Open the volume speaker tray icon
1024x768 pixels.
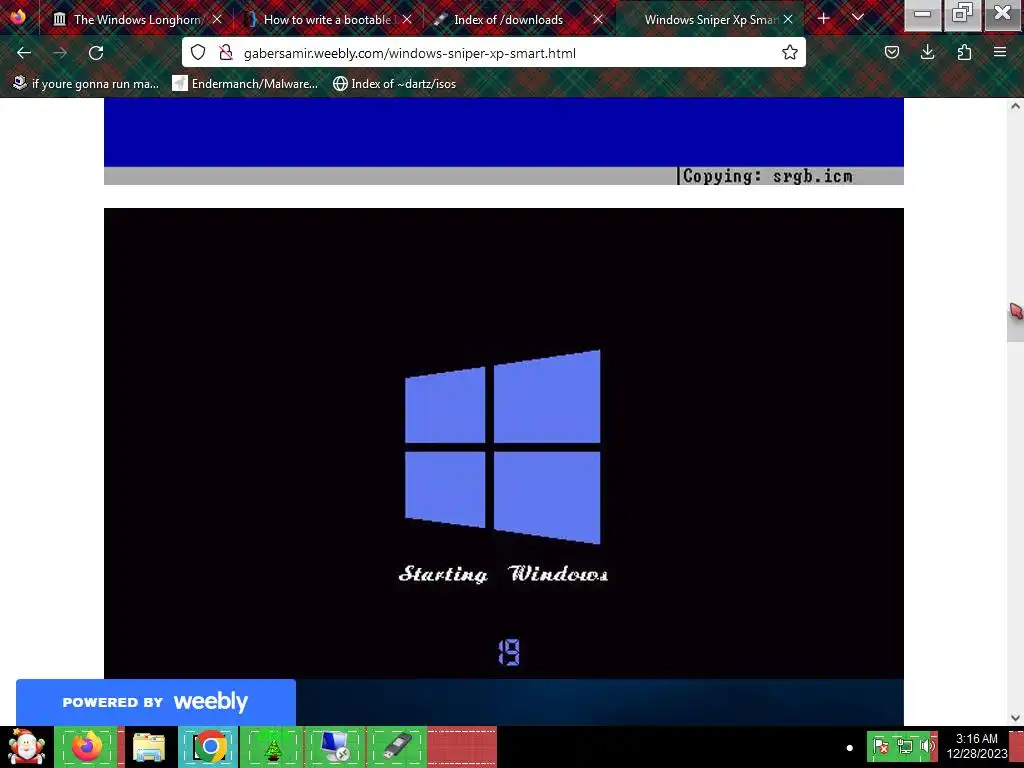click(x=926, y=746)
